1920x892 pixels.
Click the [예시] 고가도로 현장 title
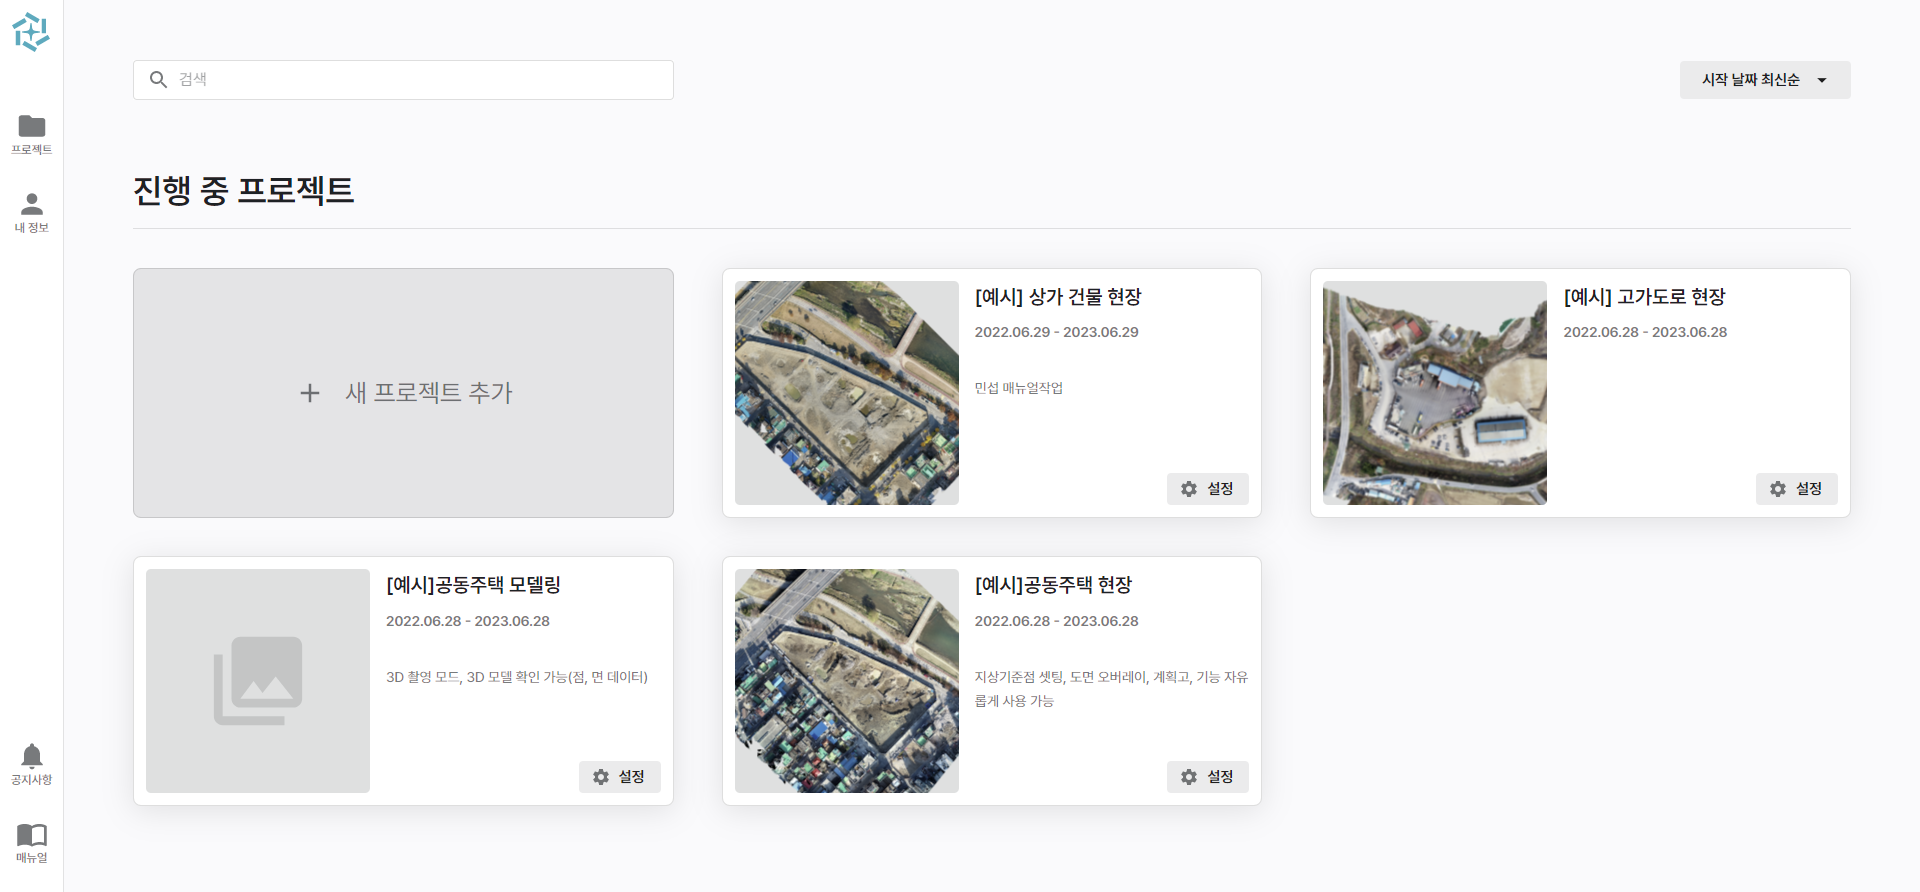coord(1644,297)
